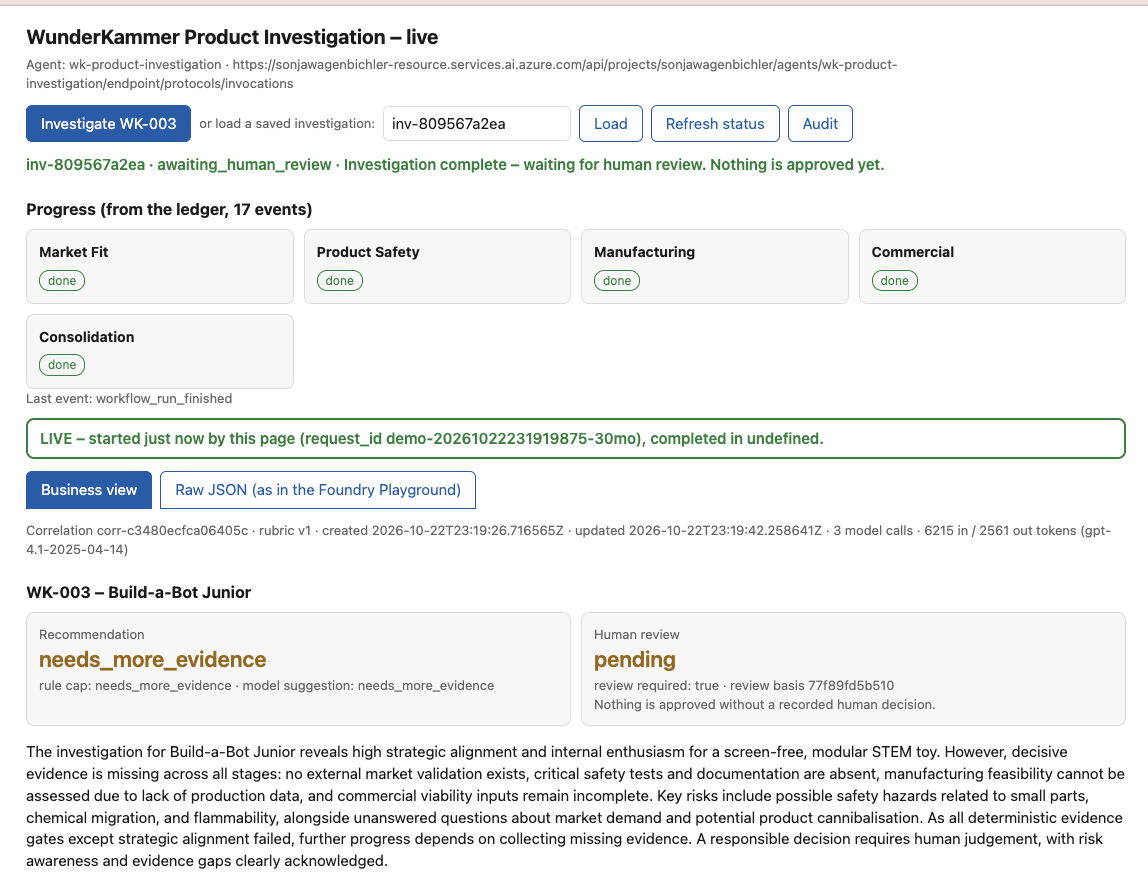Click the Recommendation label
Image resolution: width=1148 pixels, height=884 pixels.
tap(92, 634)
